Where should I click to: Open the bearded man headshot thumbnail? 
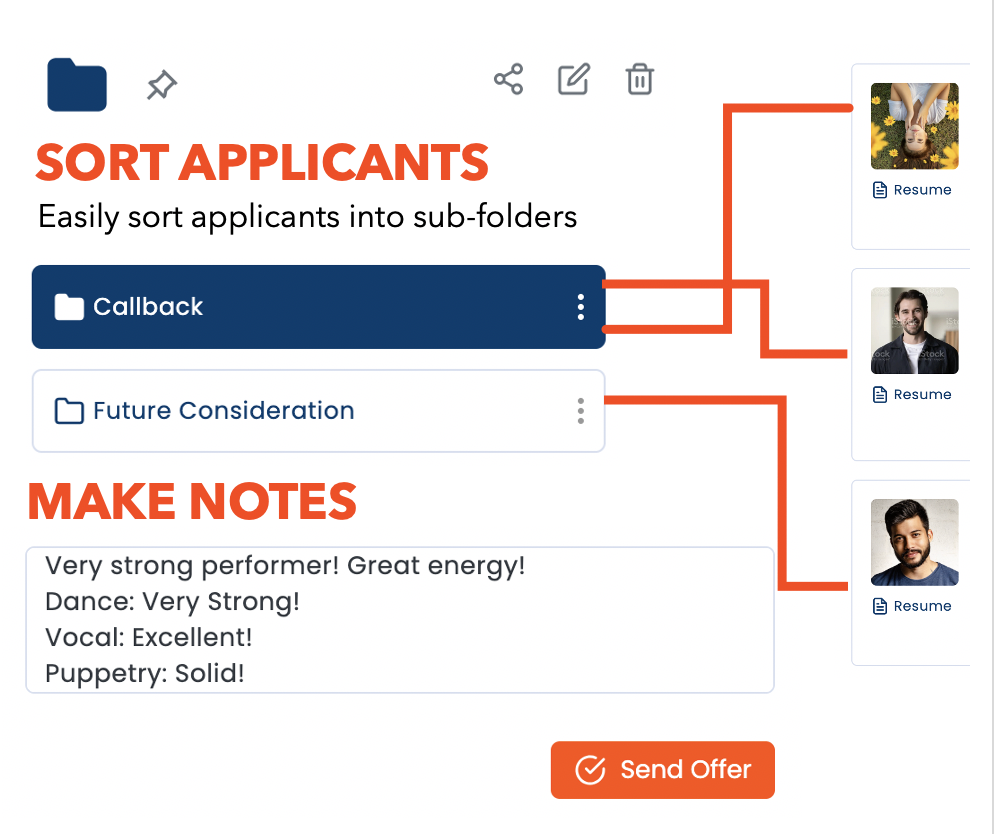pyautogui.click(x=914, y=542)
